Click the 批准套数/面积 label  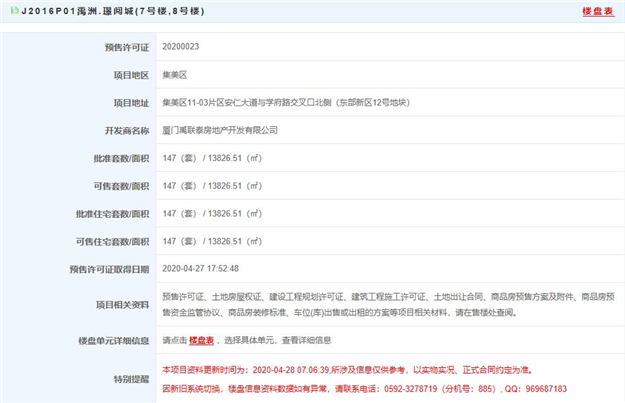click(x=122, y=159)
